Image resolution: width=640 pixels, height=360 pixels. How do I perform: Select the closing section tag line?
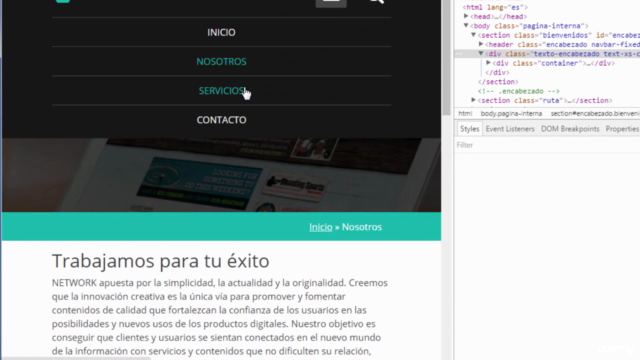(498, 82)
